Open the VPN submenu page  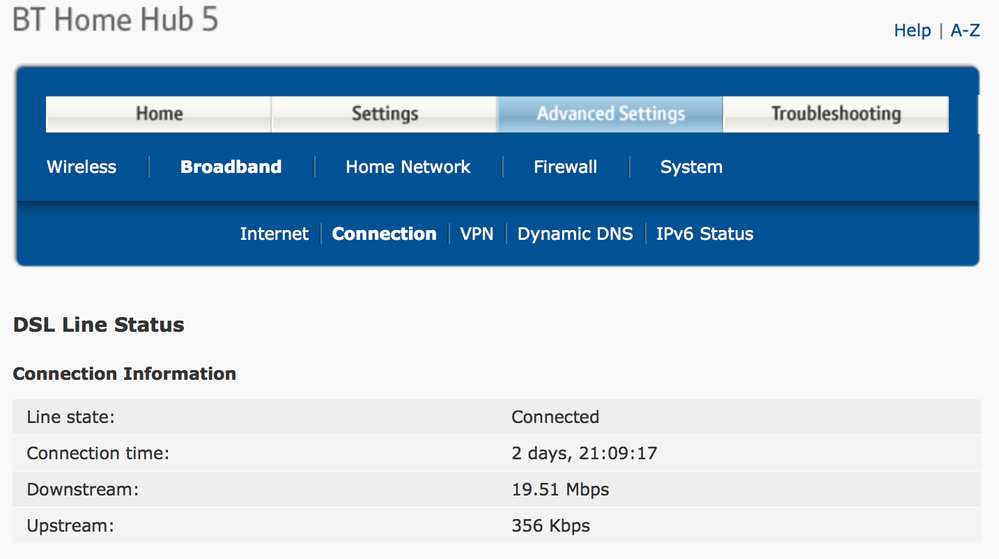[x=477, y=234]
